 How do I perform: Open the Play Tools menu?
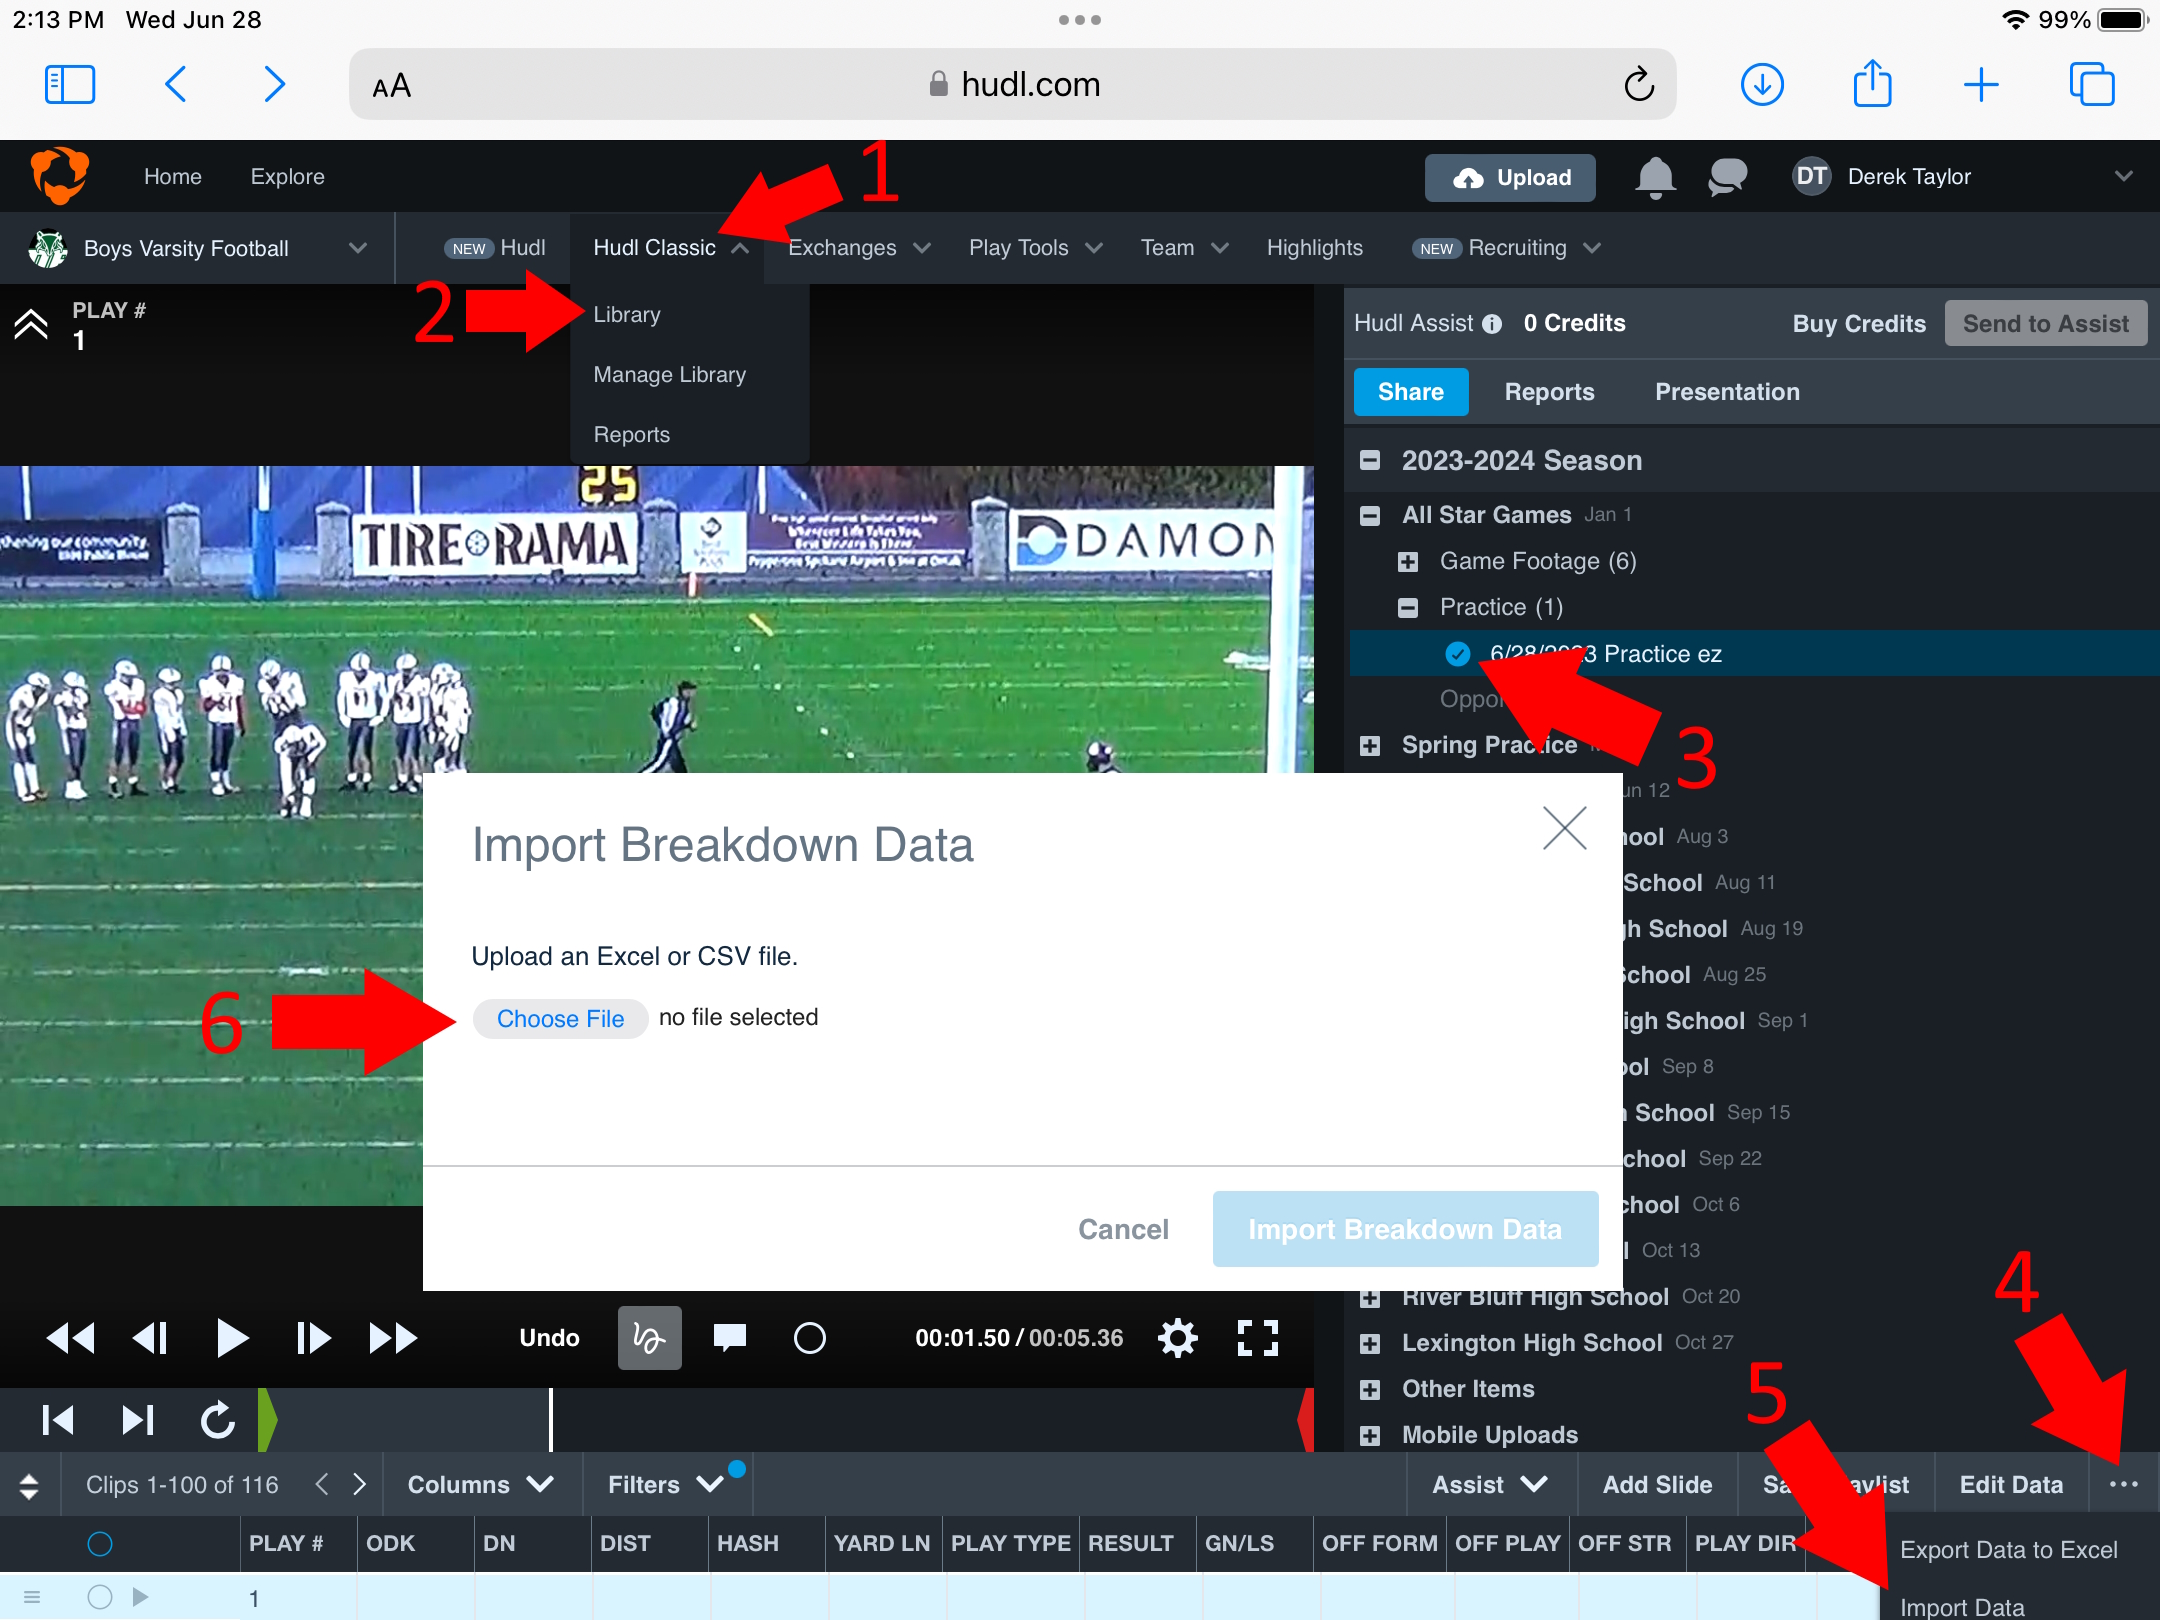tap(1036, 248)
